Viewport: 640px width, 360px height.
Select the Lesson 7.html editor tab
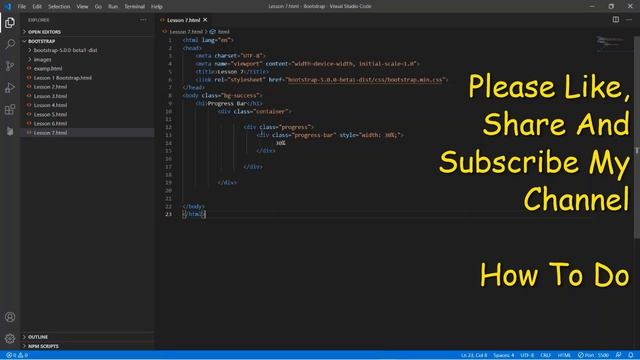[x=183, y=20]
